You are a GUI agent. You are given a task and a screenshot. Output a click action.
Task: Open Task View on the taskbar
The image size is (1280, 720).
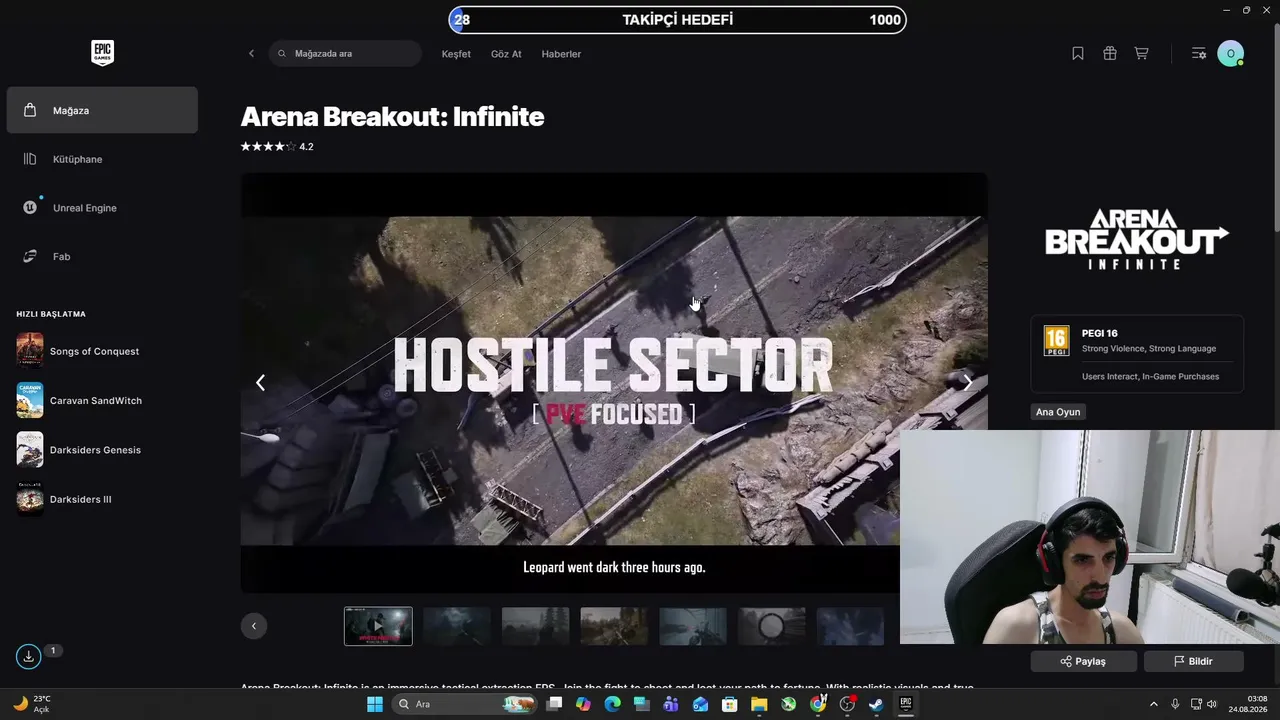[555, 704]
